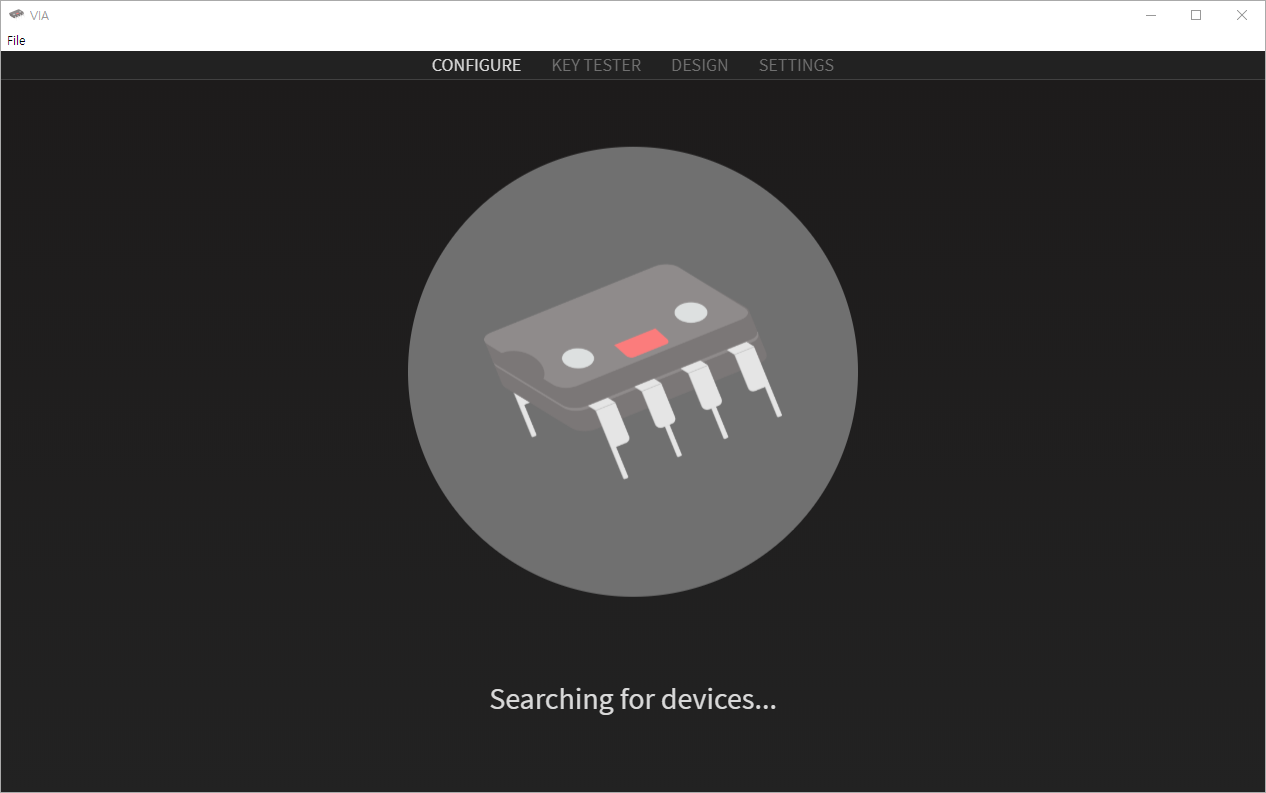The image size is (1266, 793).
Task: Click the chip's front-left pin leg
Action: pos(611,437)
